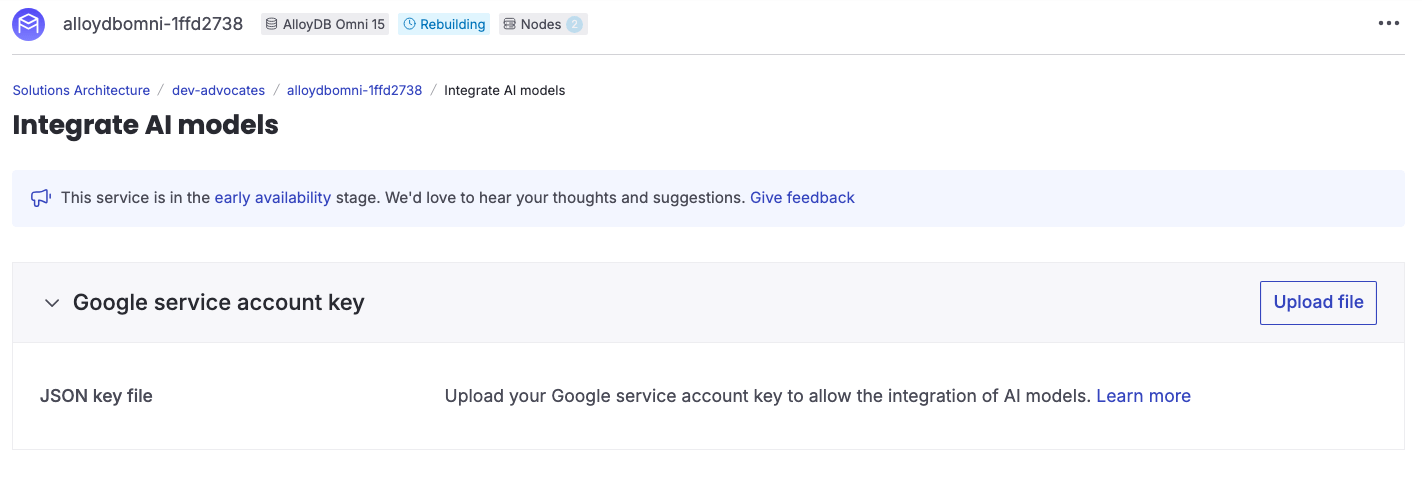Click the clock icon in Rebuilding status
Image resolution: width=1422 pixels, height=477 pixels.
click(409, 24)
